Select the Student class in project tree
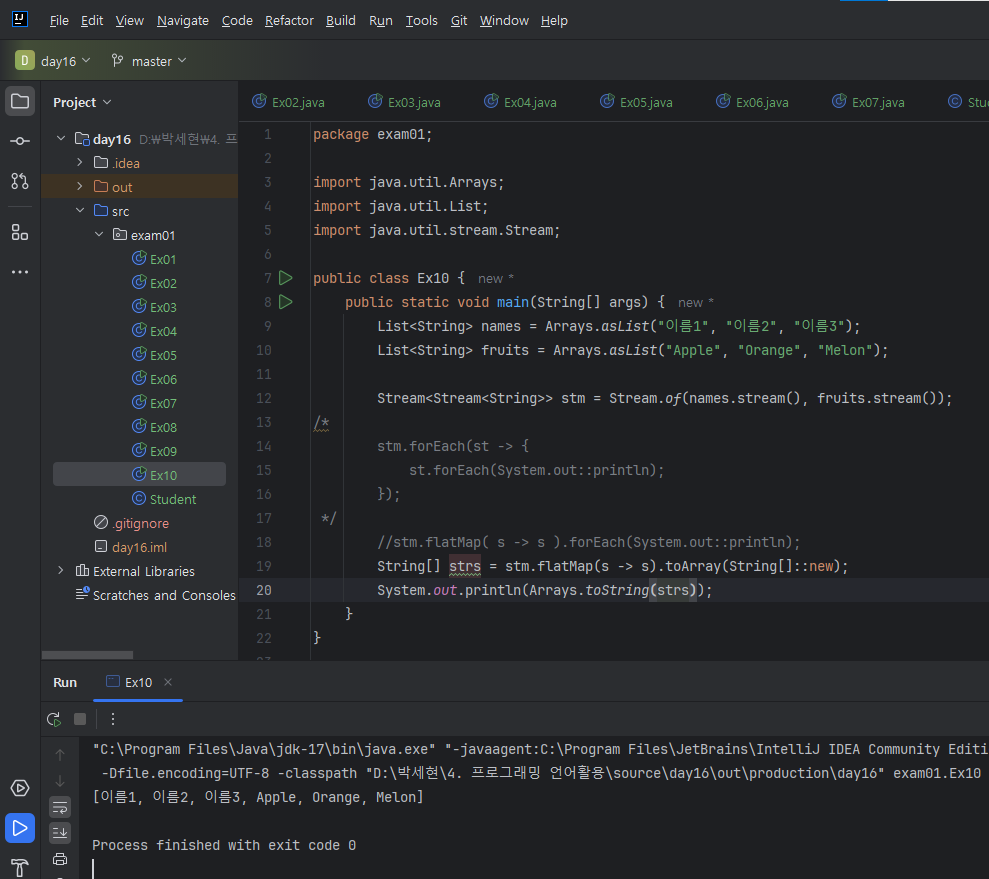Viewport: 989px width, 879px height. pos(172,499)
